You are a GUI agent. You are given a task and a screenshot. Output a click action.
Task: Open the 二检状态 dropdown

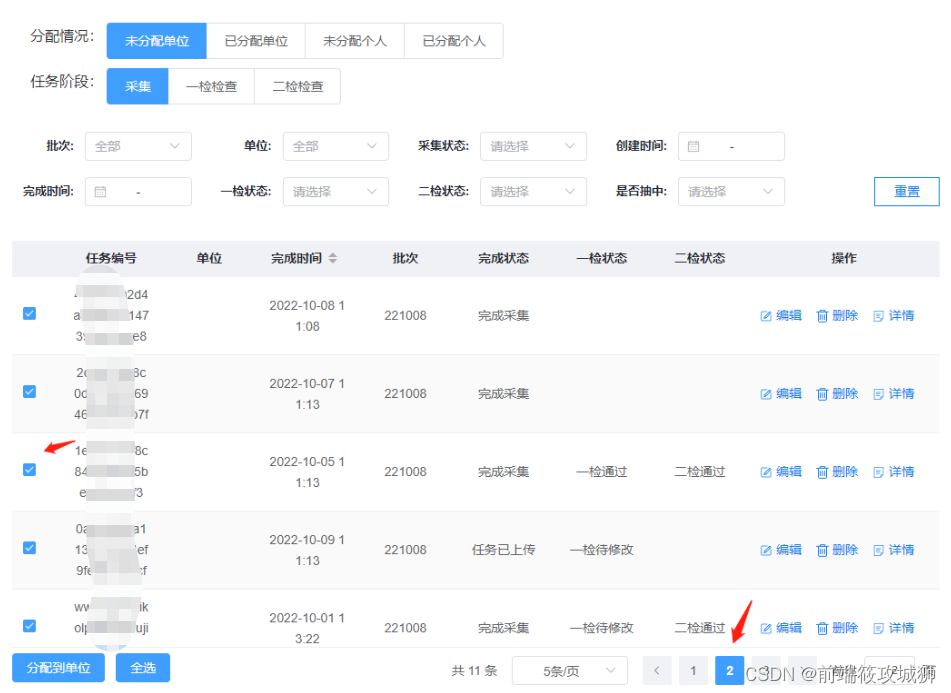click(x=533, y=192)
